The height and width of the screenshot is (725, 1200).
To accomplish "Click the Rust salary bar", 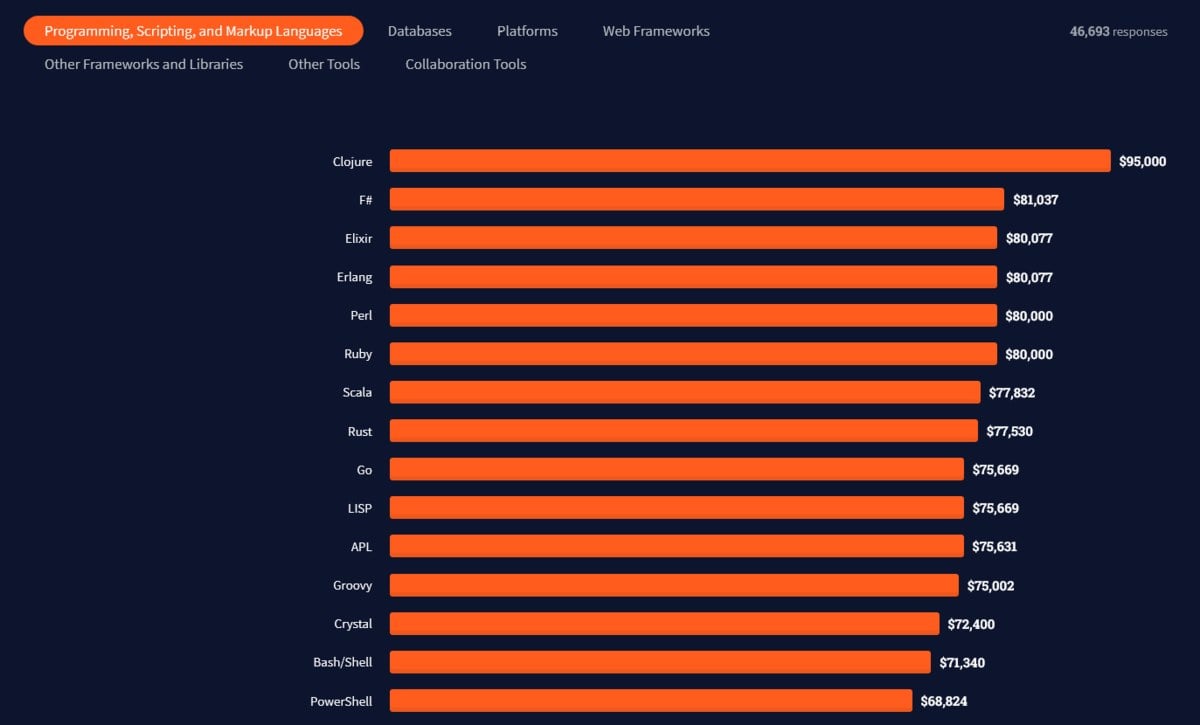I will click(x=684, y=431).
